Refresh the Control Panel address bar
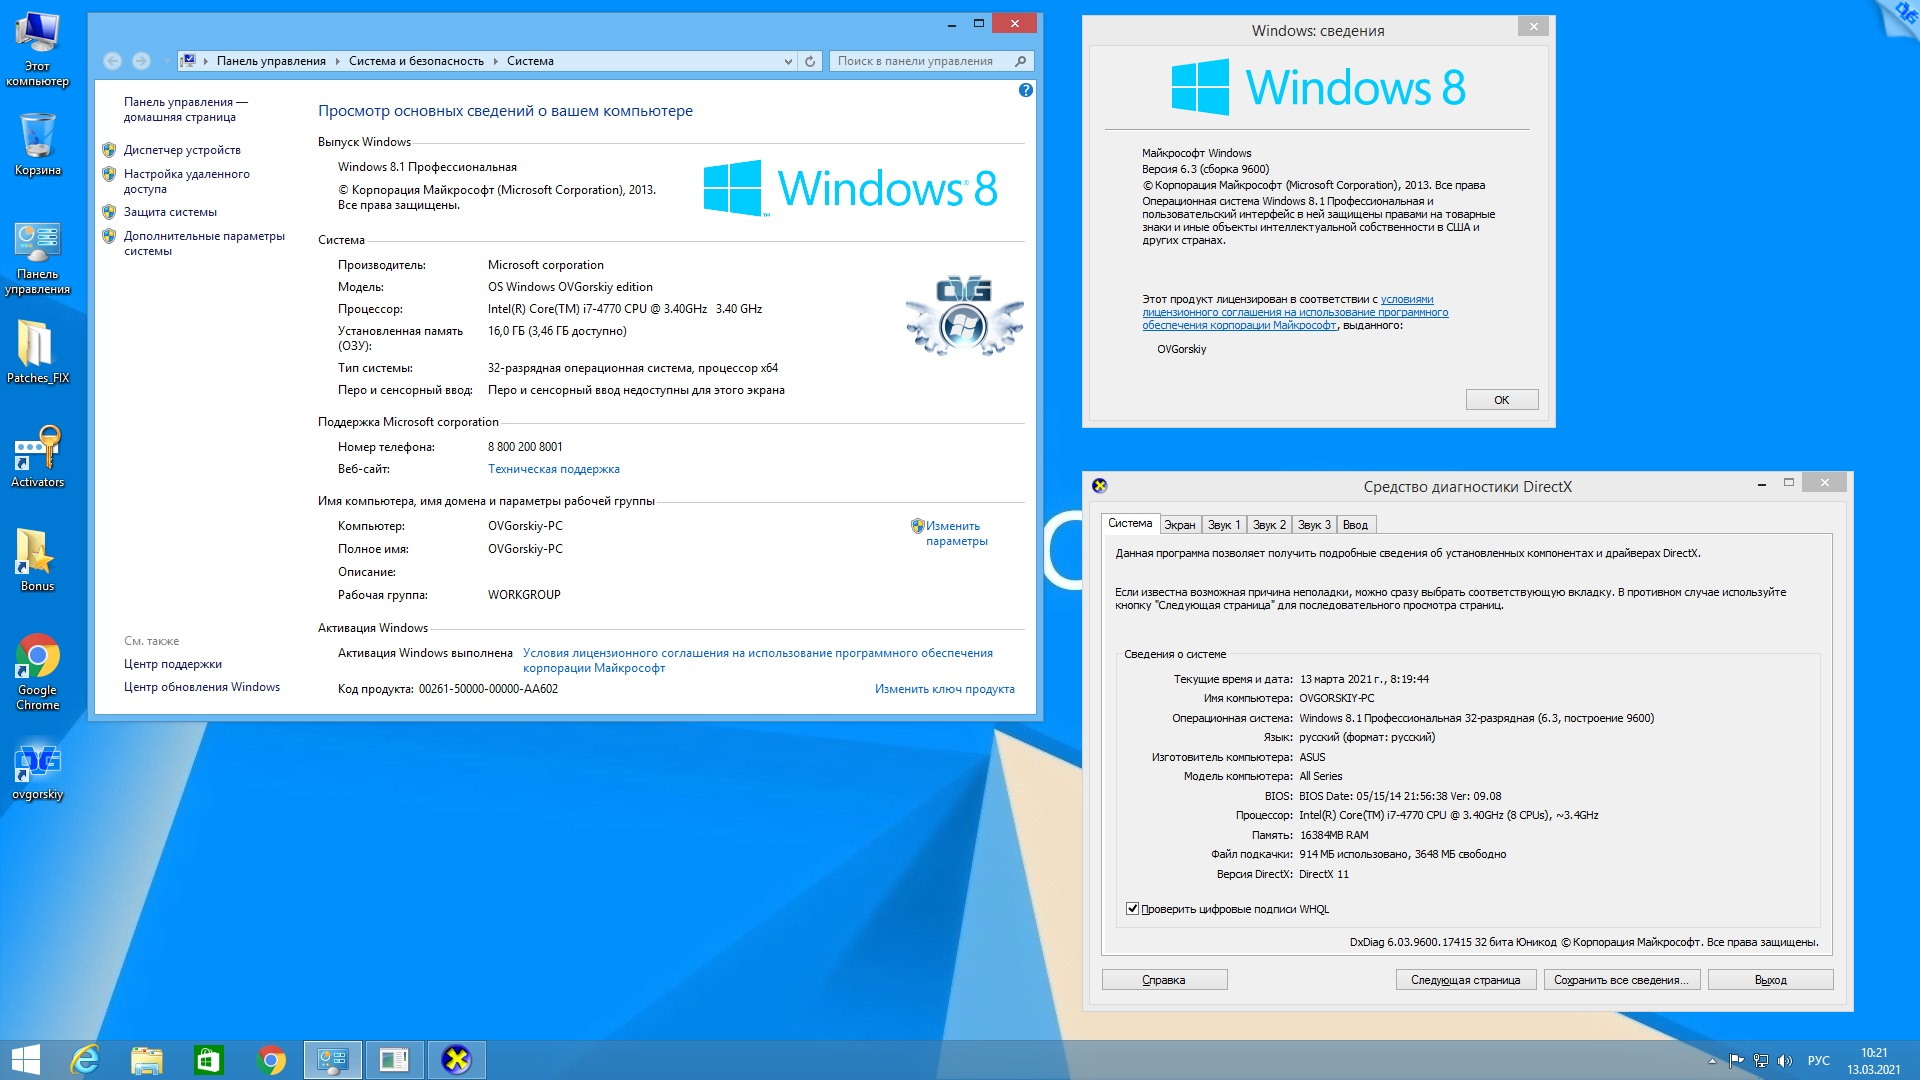The height and width of the screenshot is (1080, 1920). coord(810,61)
